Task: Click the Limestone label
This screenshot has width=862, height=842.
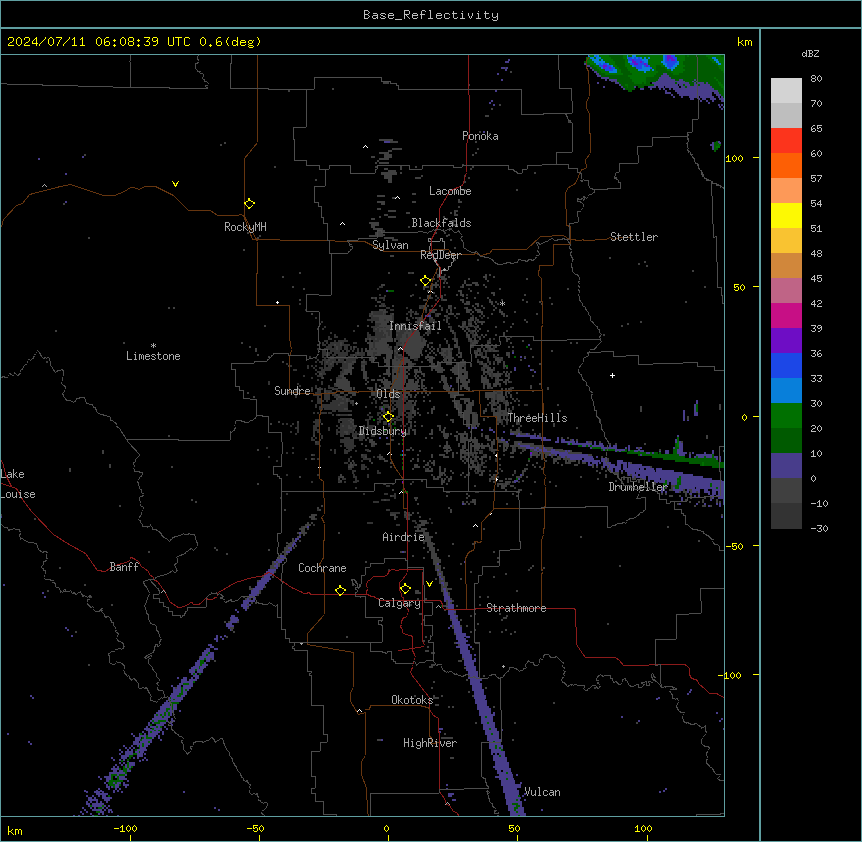Action: [153, 356]
